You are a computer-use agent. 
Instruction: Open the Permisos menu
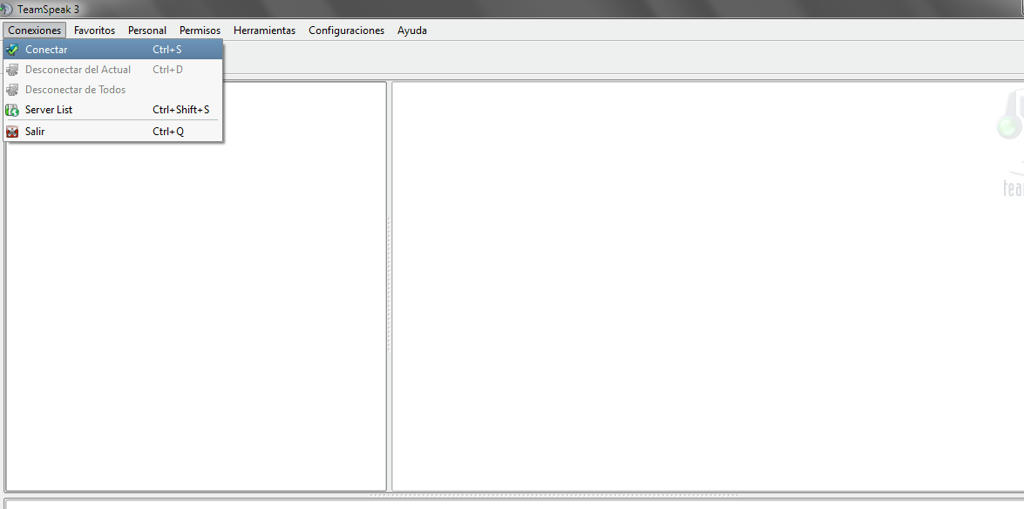coord(200,30)
